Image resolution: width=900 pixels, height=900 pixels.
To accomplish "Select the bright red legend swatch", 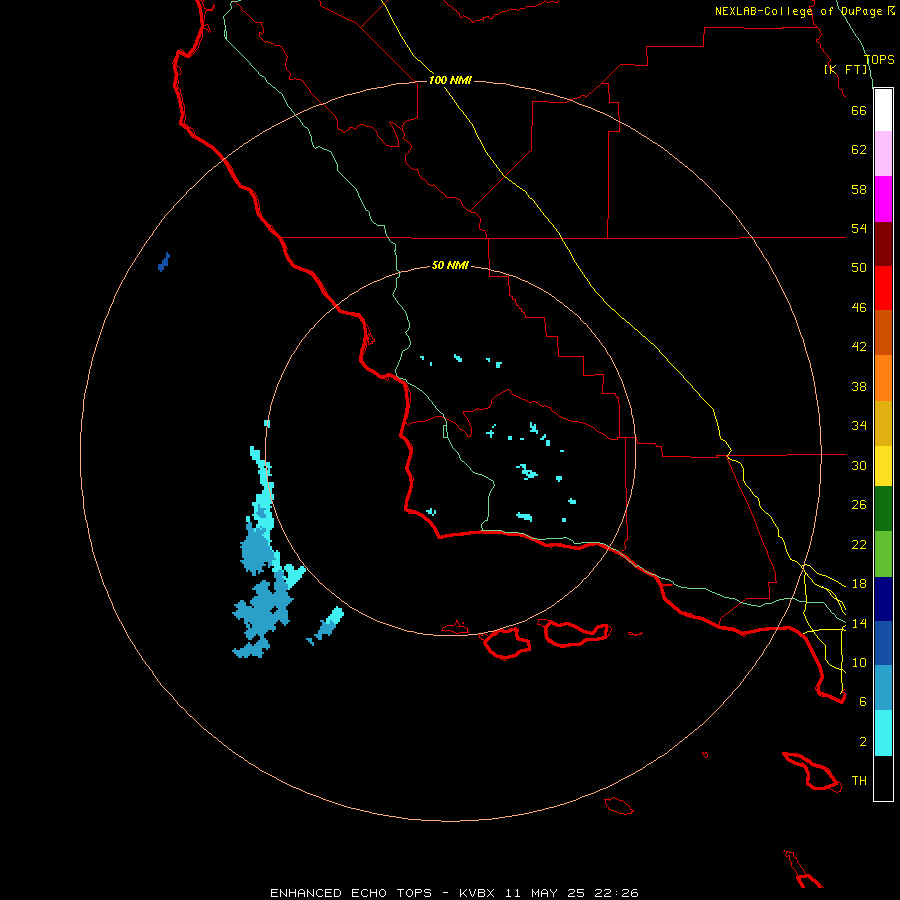I will (x=883, y=288).
